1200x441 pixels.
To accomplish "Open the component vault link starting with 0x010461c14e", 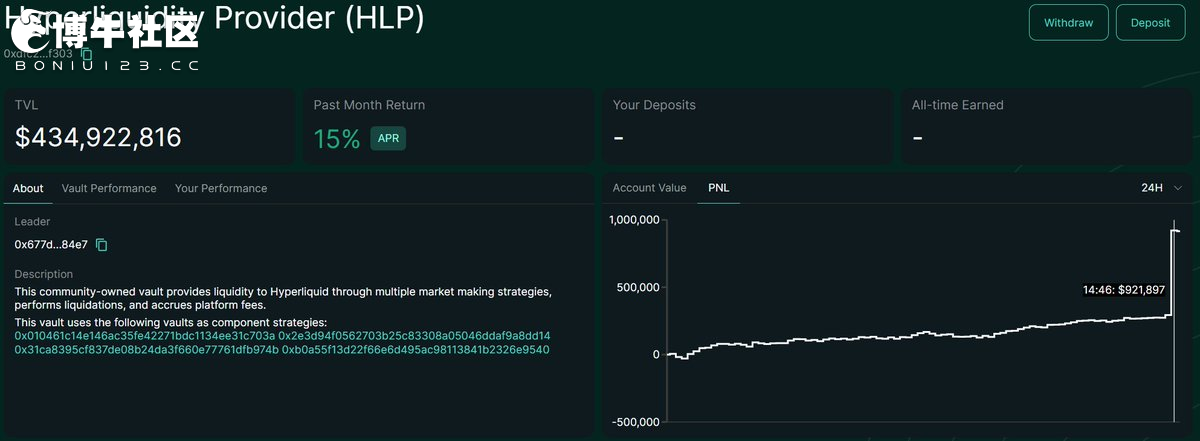I will point(144,336).
